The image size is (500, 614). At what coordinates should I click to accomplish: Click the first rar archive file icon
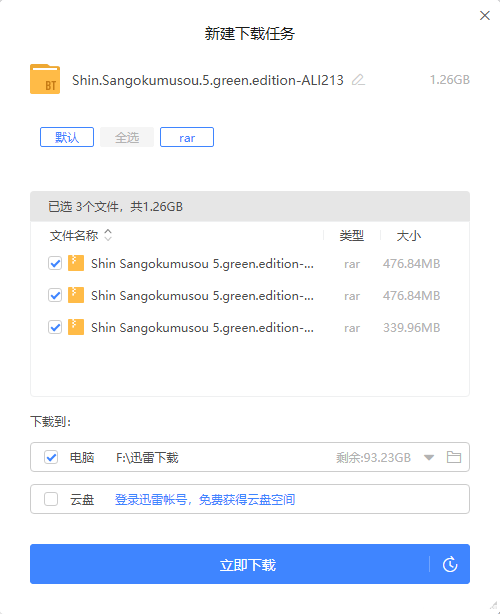pyautogui.click(x=76, y=263)
